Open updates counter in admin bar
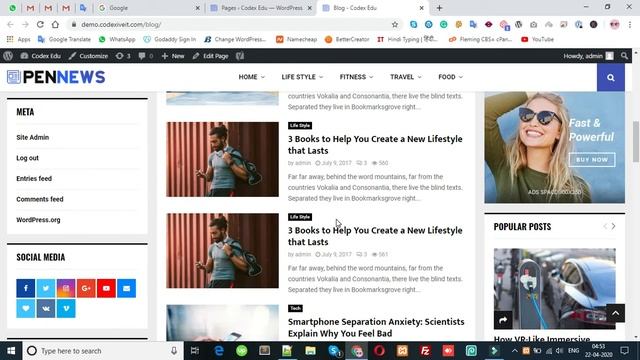Screen dimensions: 640x360 click(123, 56)
